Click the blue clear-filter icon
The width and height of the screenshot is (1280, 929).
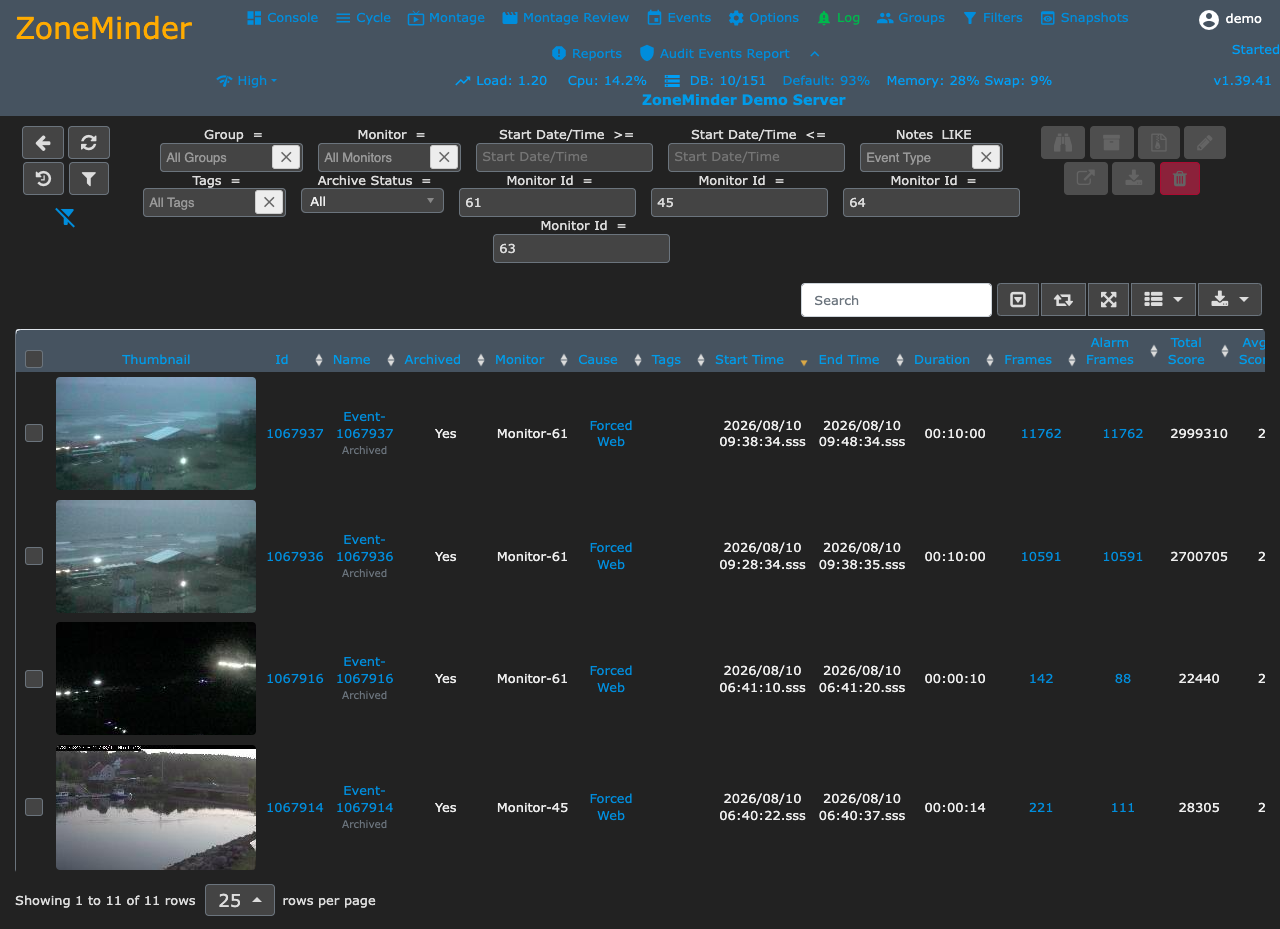click(66, 217)
